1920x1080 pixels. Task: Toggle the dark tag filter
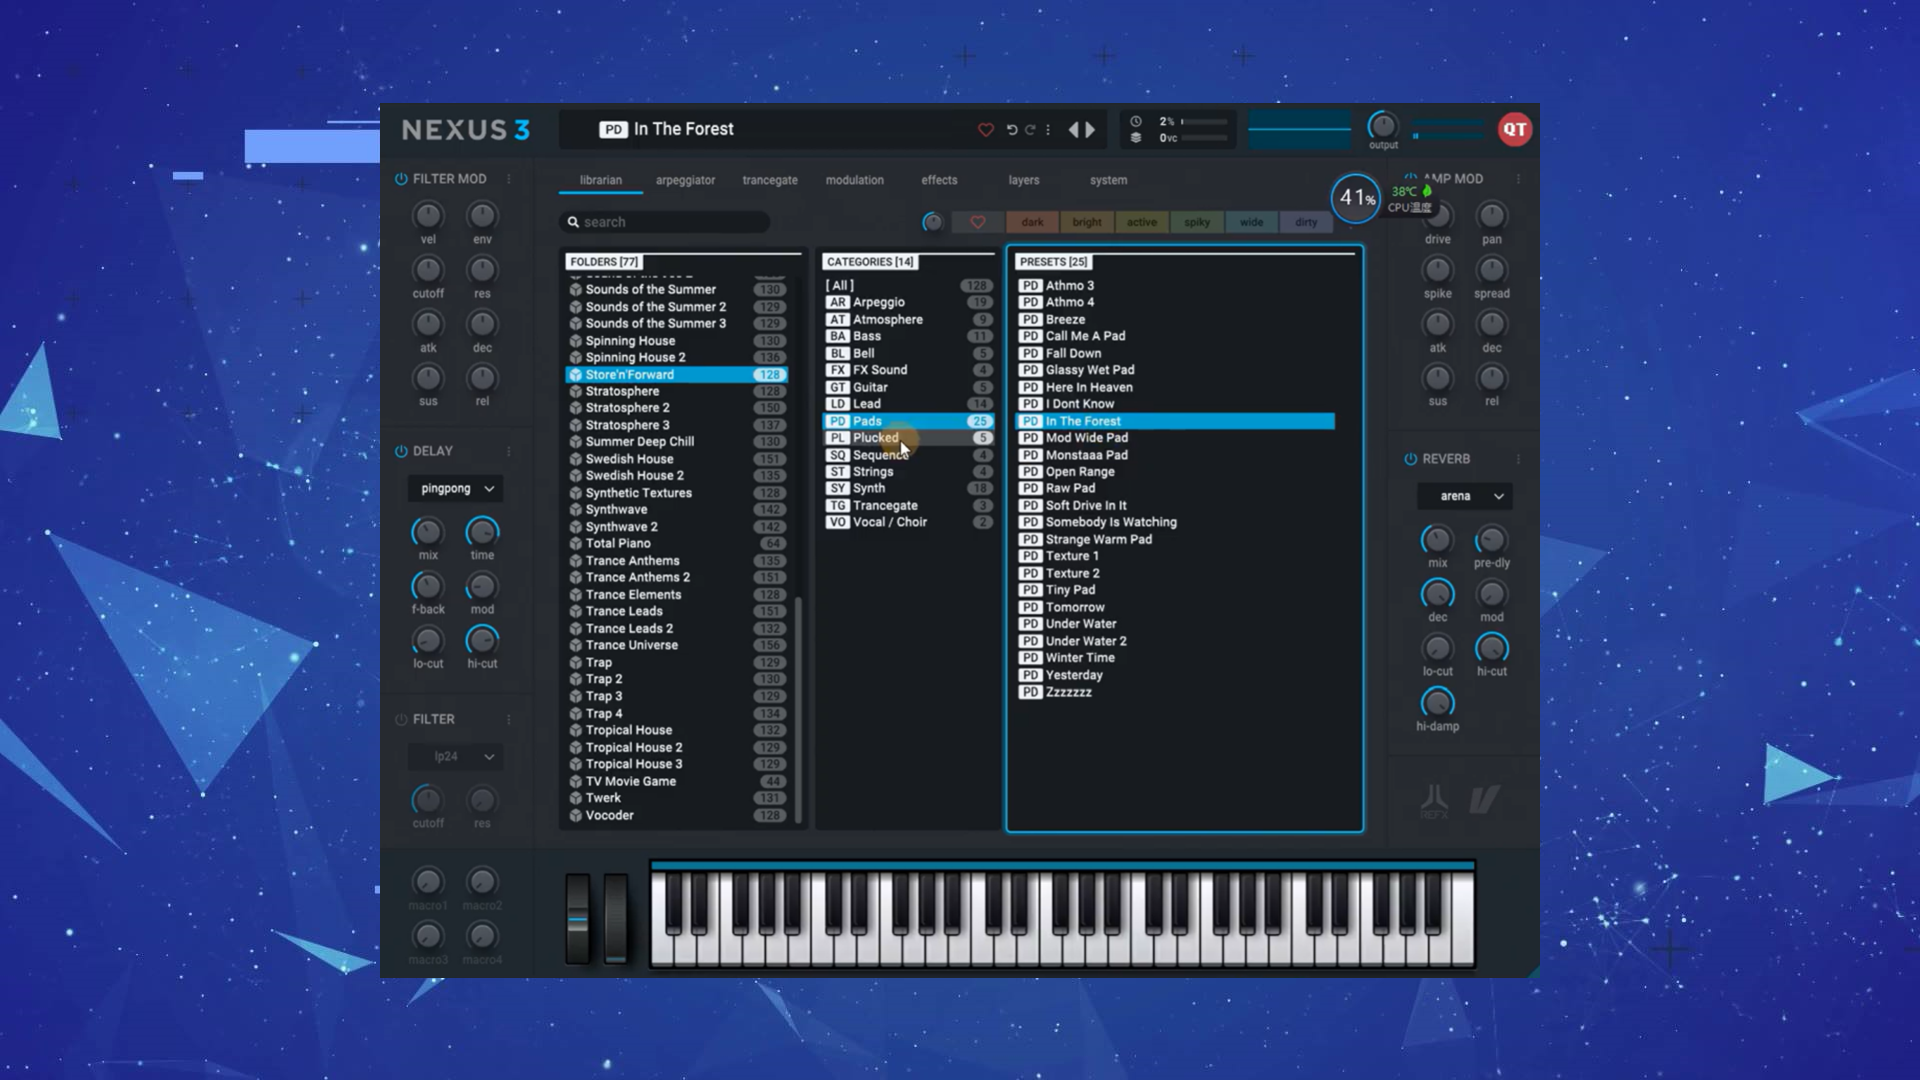point(1032,222)
